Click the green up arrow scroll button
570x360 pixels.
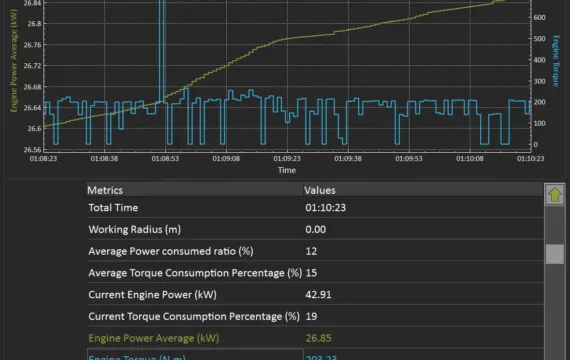[554, 194]
